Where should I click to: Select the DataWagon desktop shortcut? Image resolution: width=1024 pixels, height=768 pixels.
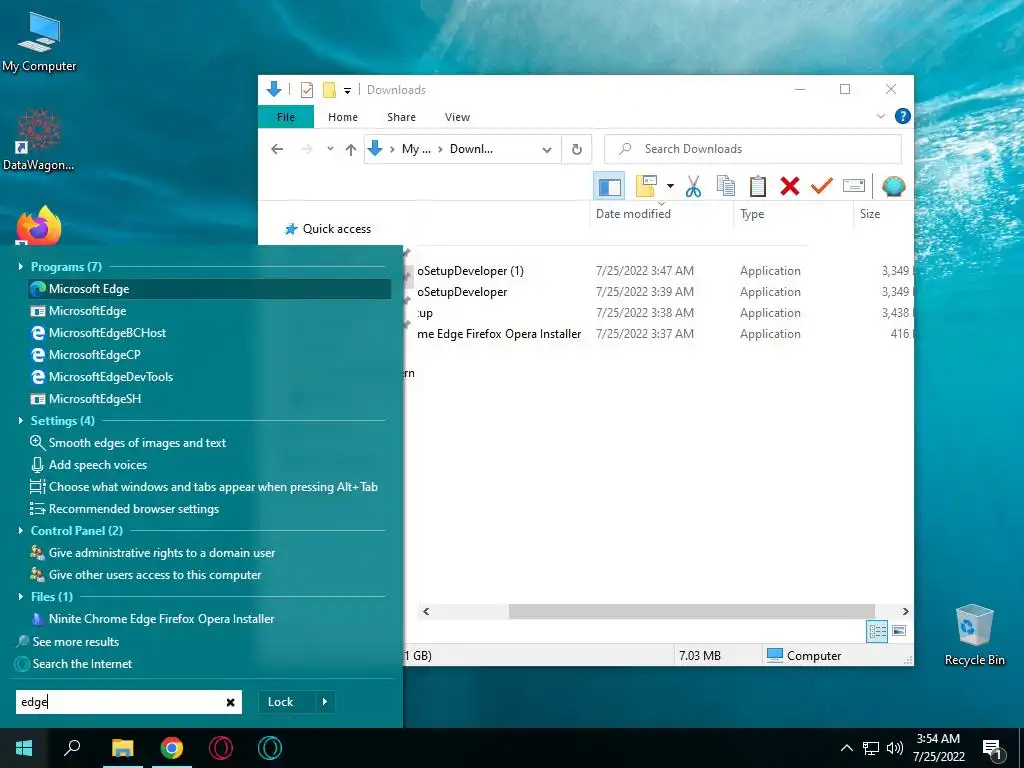pyautogui.click(x=39, y=140)
